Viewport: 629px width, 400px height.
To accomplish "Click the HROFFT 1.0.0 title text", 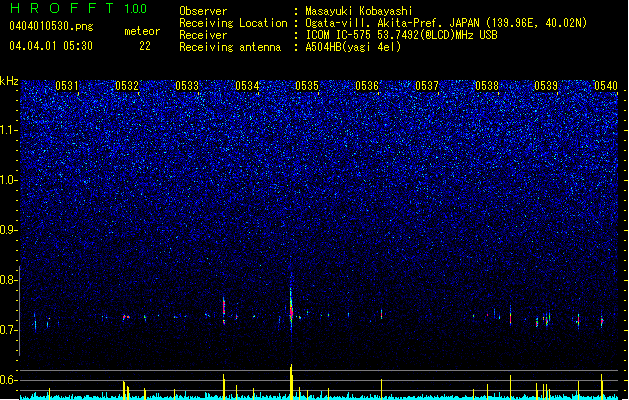I will pos(79,8).
